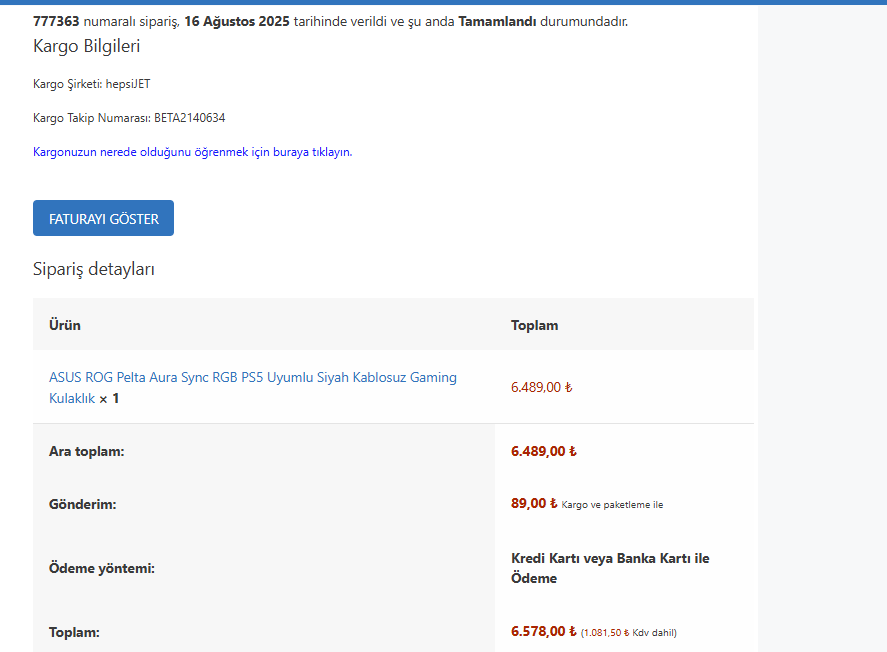Click the Kargo Bilgileri heading

coord(87,46)
